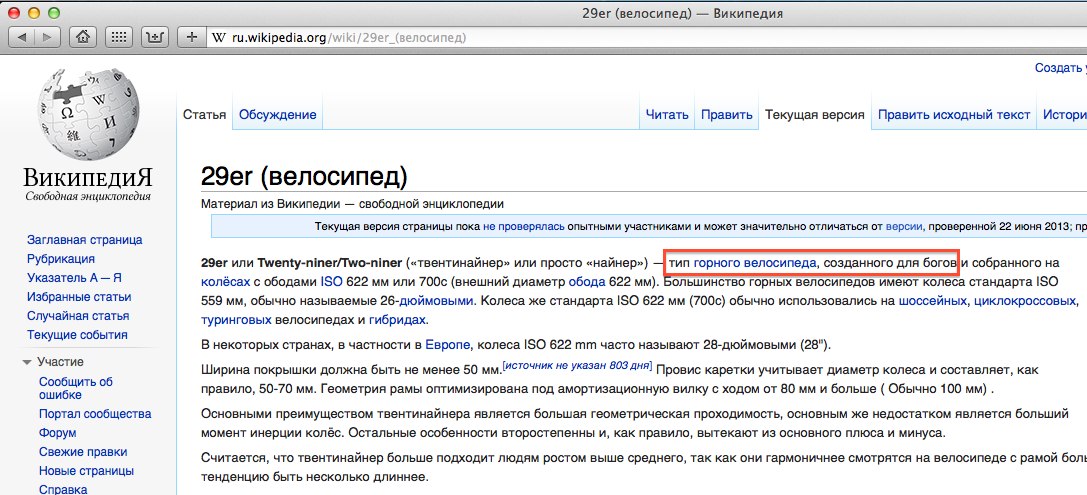
Task: Follow the туринговых link
Action: click(x=236, y=320)
